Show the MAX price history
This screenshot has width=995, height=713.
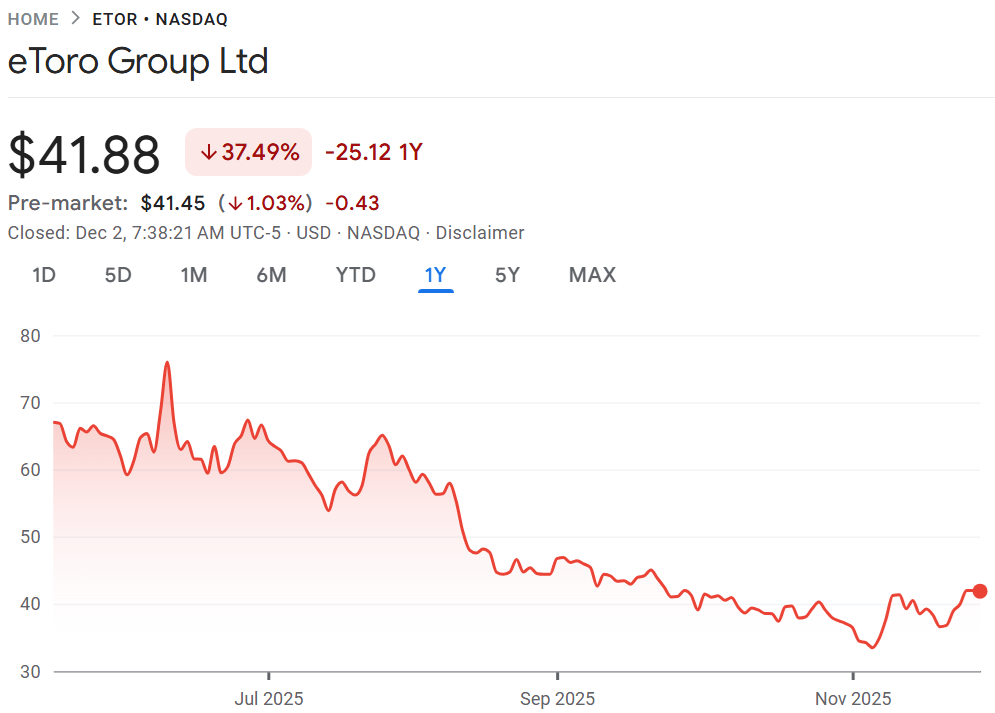click(x=592, y=275)
